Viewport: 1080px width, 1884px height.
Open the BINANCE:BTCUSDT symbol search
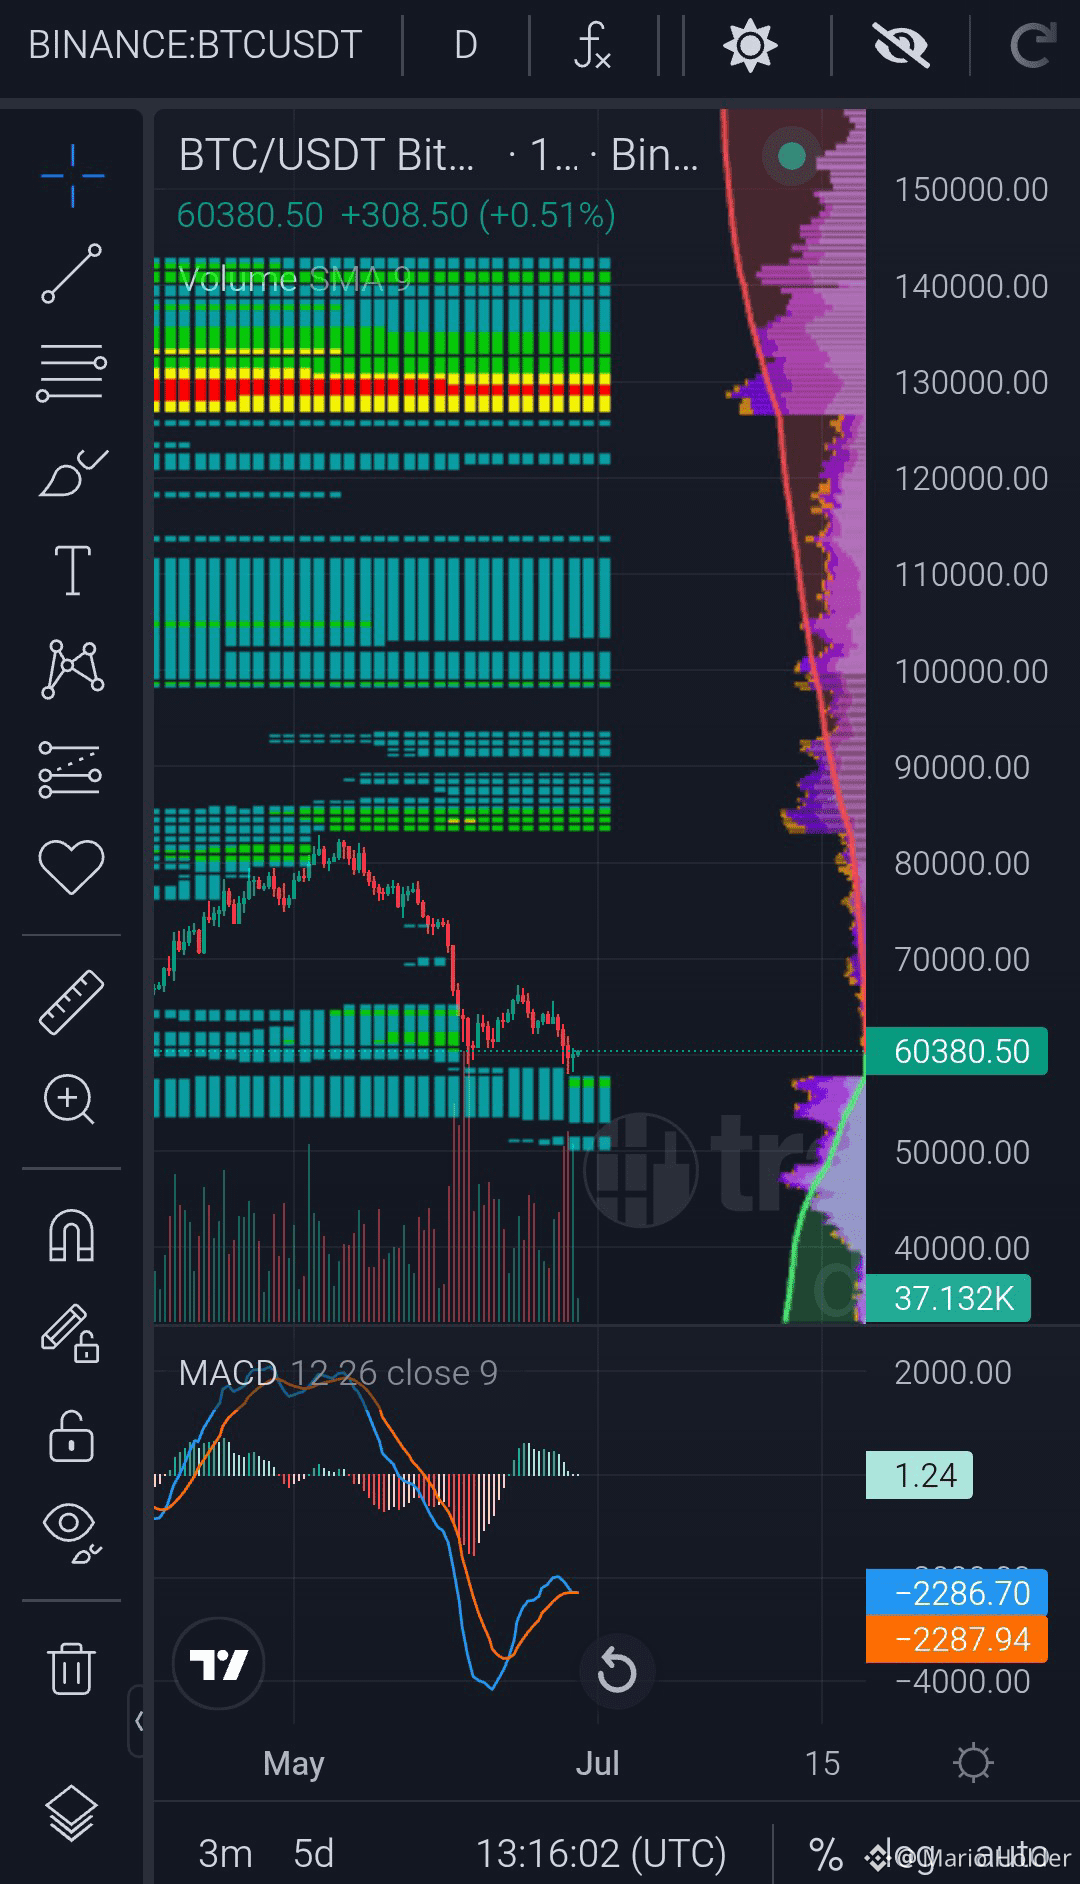click(195, 45)
